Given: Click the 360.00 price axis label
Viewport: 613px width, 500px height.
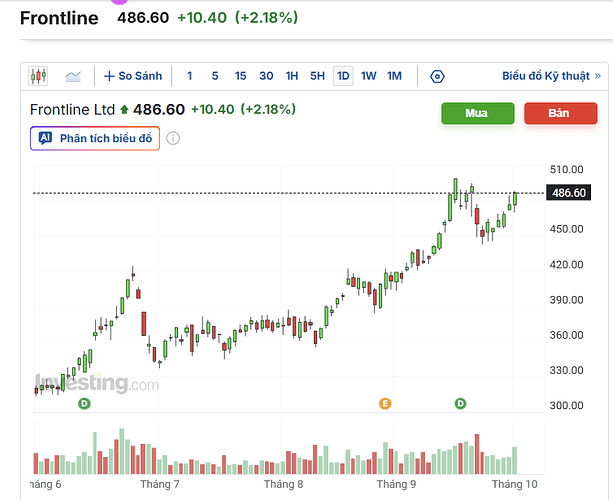Looking at the screenshot, I should [x=566, y=335].
